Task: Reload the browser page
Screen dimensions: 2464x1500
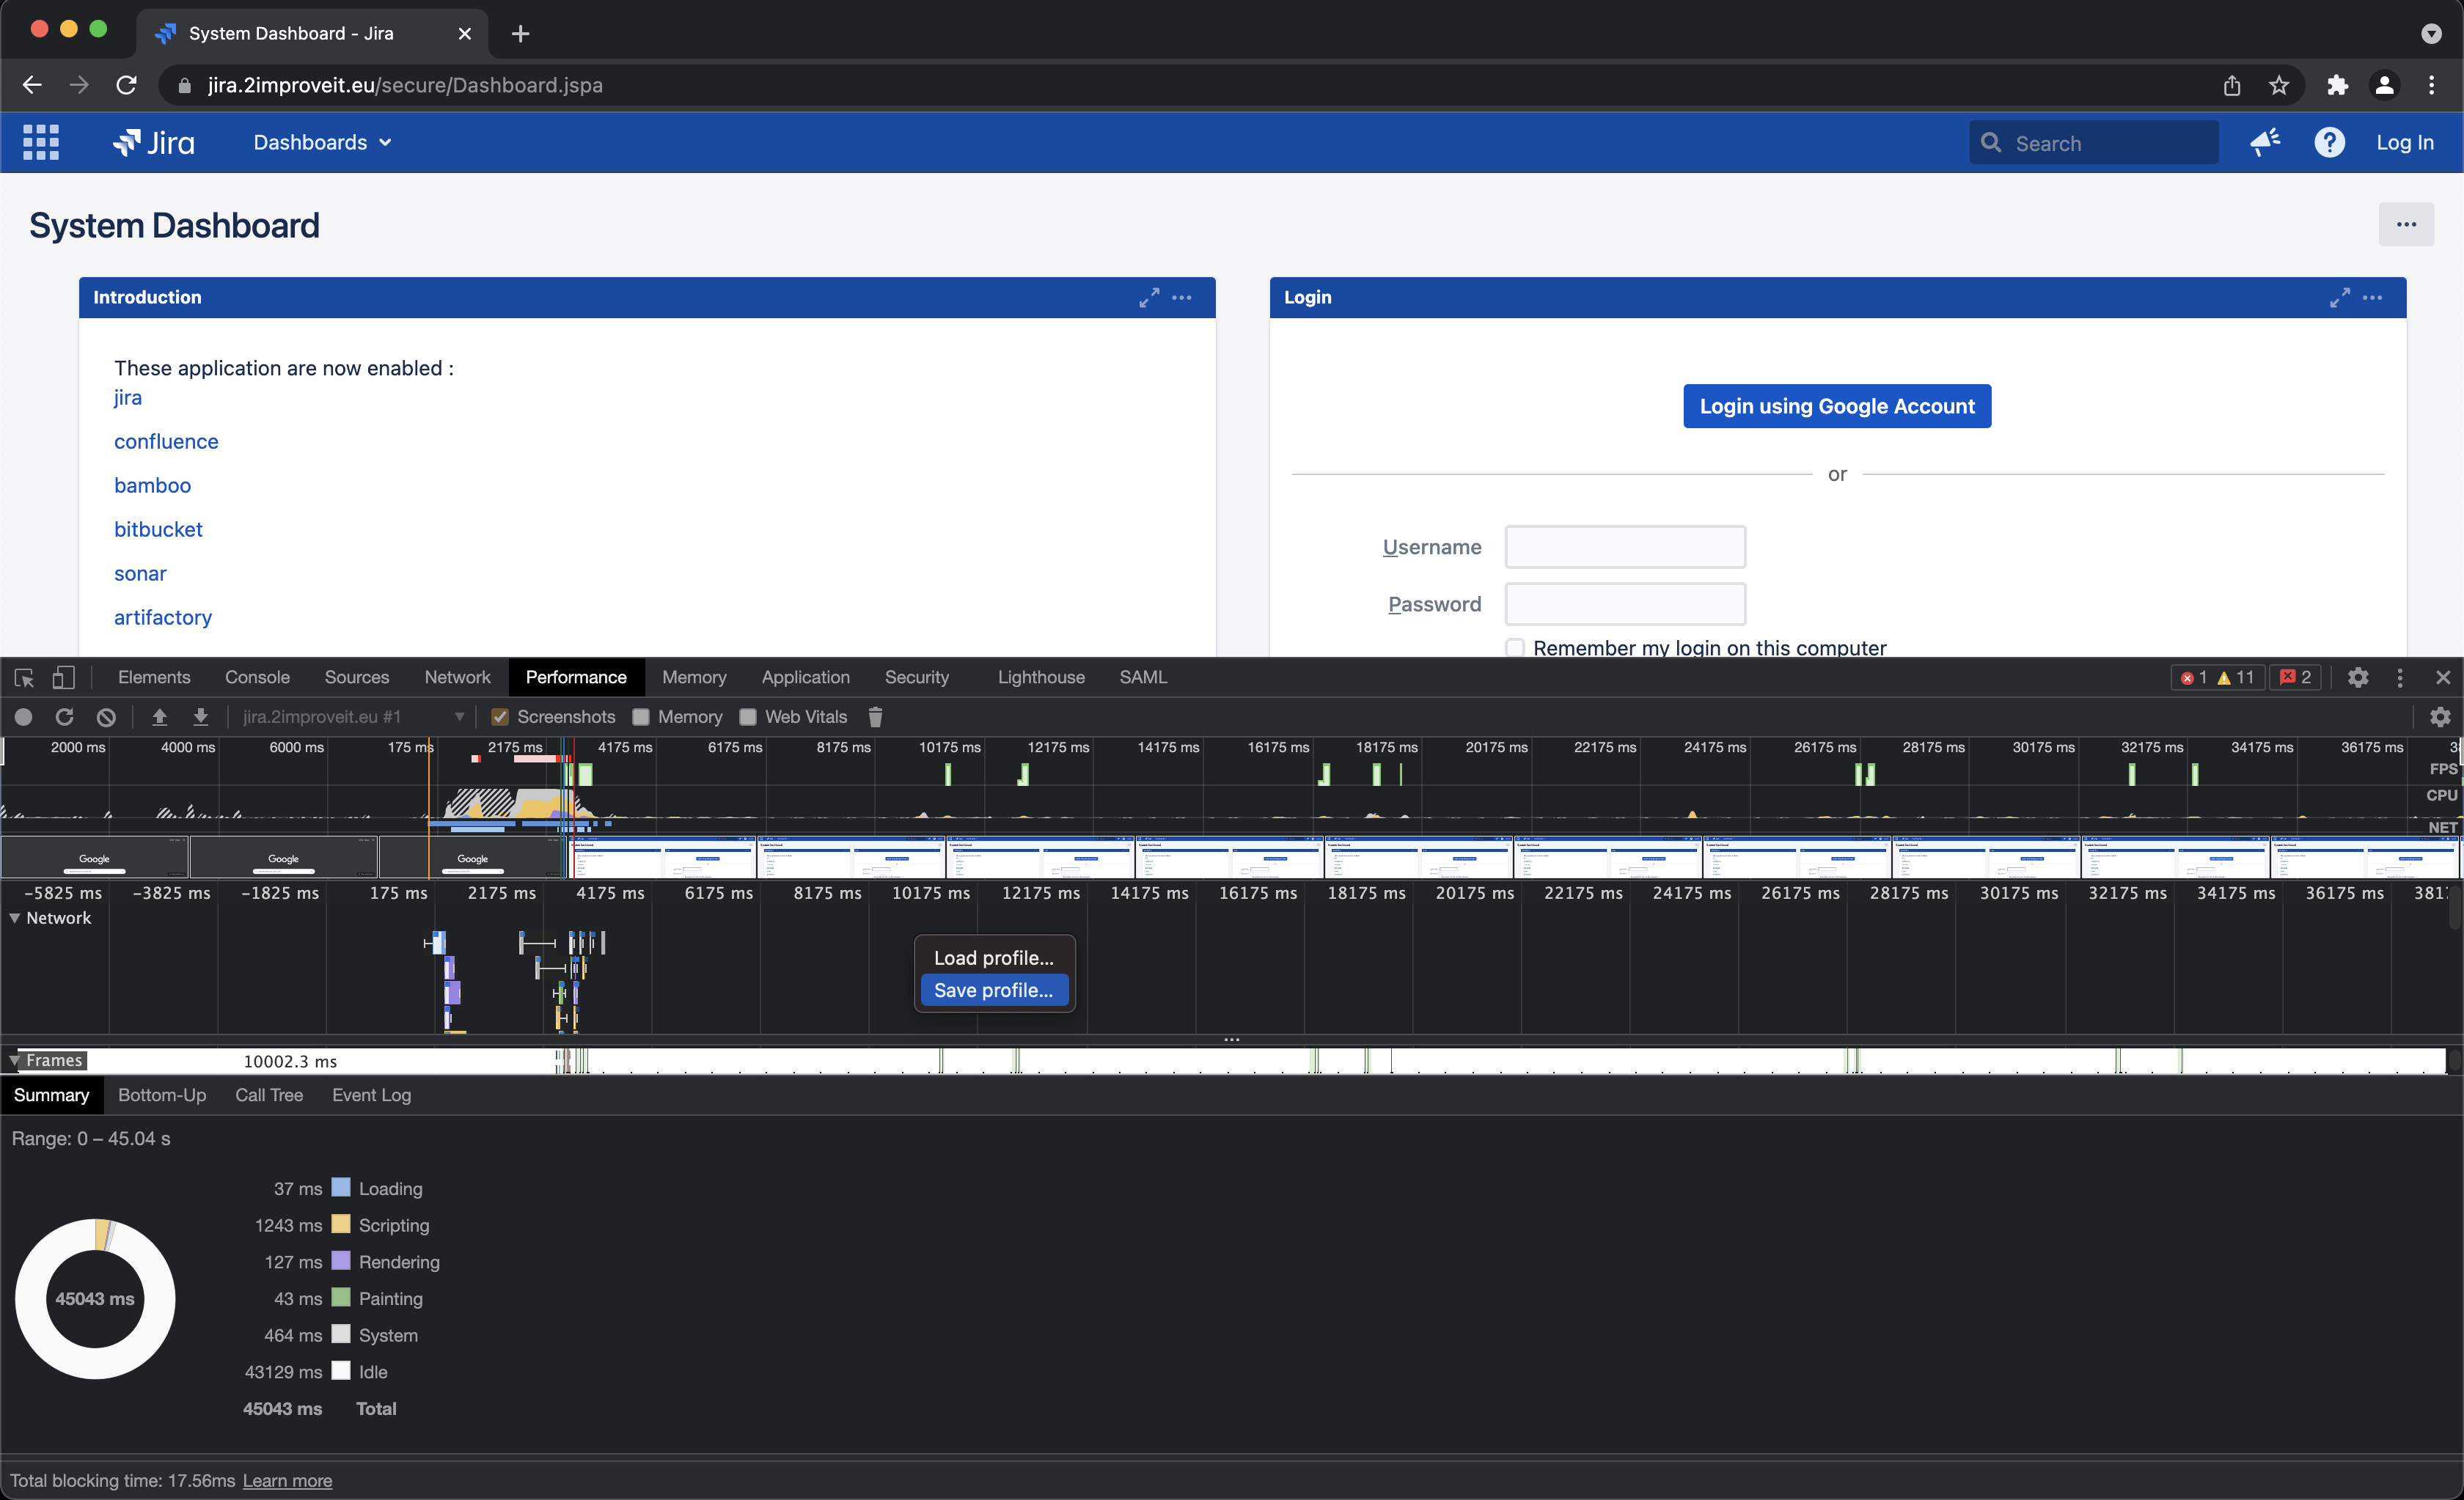Action: pos(126,85)
